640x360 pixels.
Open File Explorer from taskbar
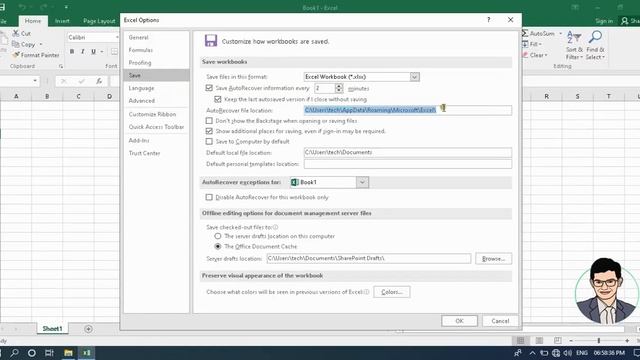pos(68,353)
